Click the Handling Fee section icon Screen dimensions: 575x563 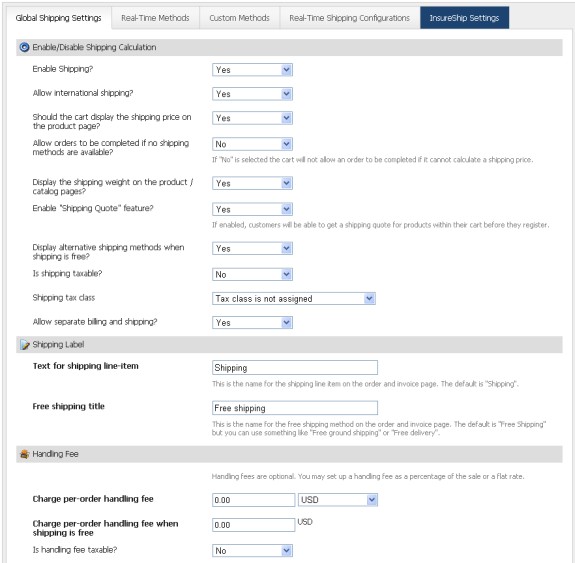click(25, 454)
